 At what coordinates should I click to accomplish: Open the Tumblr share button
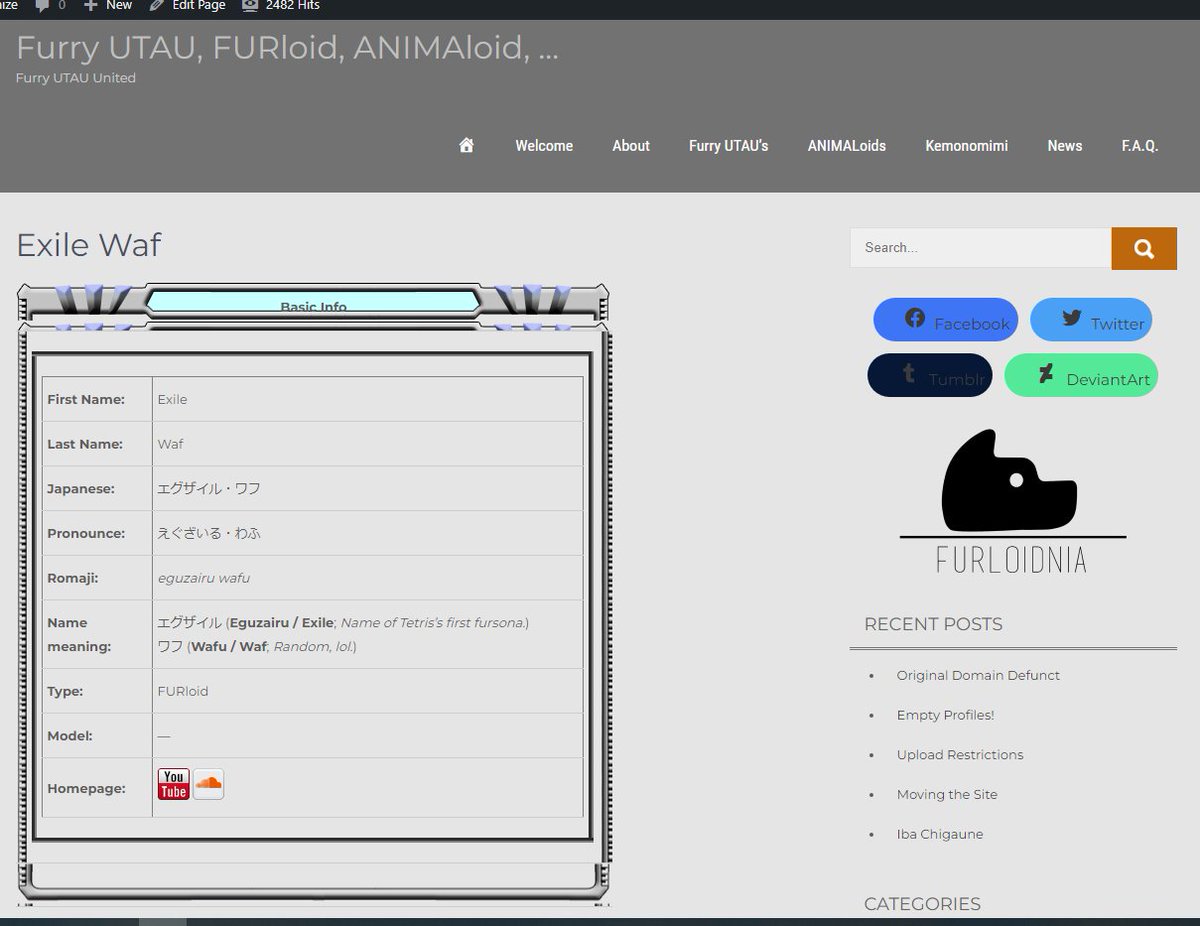click(930, 375)
